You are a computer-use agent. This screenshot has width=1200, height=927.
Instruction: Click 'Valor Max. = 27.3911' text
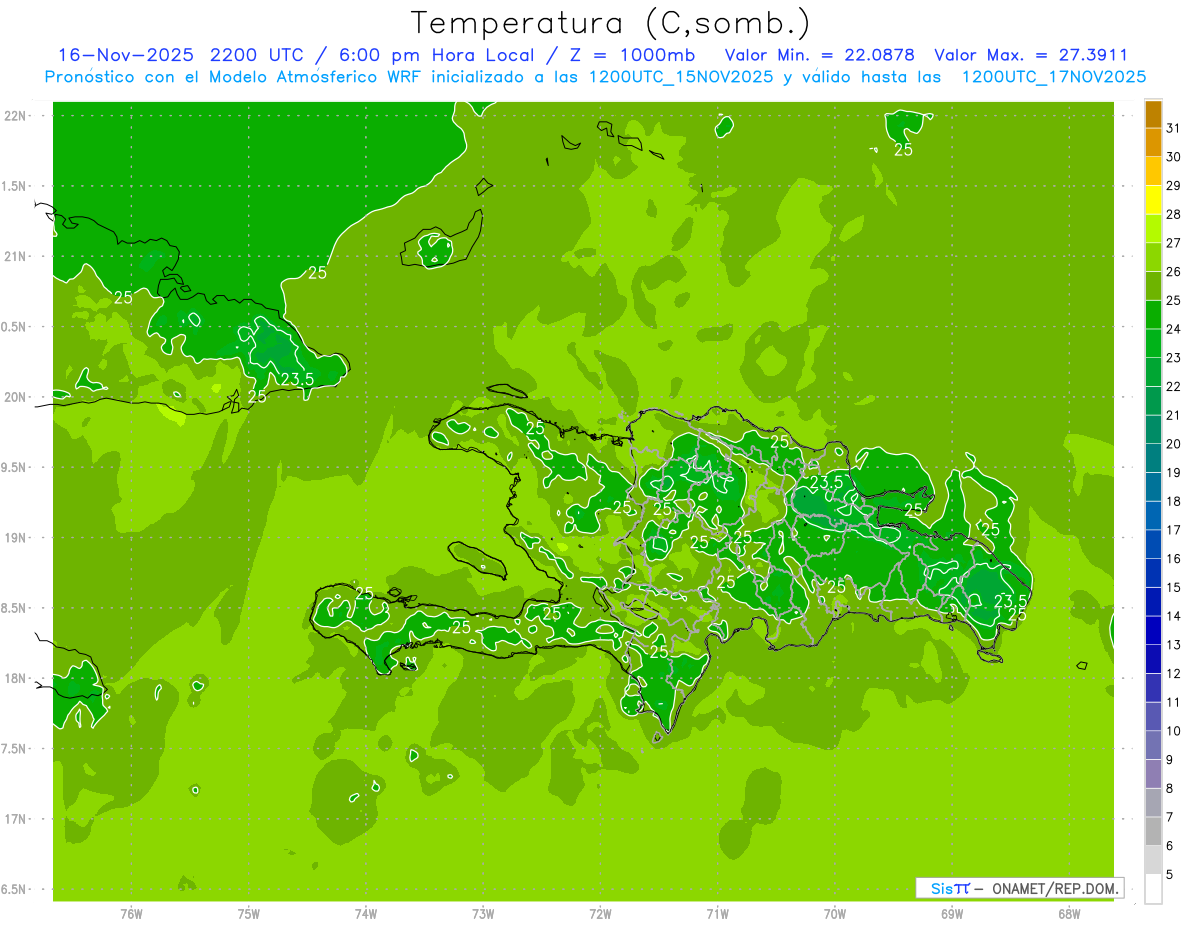point(1030,55)
